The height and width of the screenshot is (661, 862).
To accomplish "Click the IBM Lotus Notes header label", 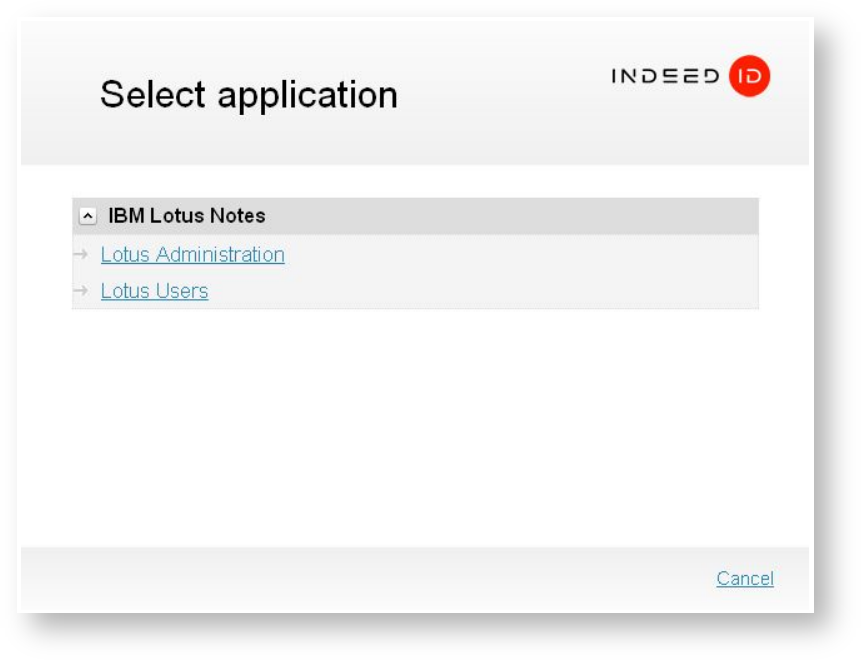I will coord(186,216).
